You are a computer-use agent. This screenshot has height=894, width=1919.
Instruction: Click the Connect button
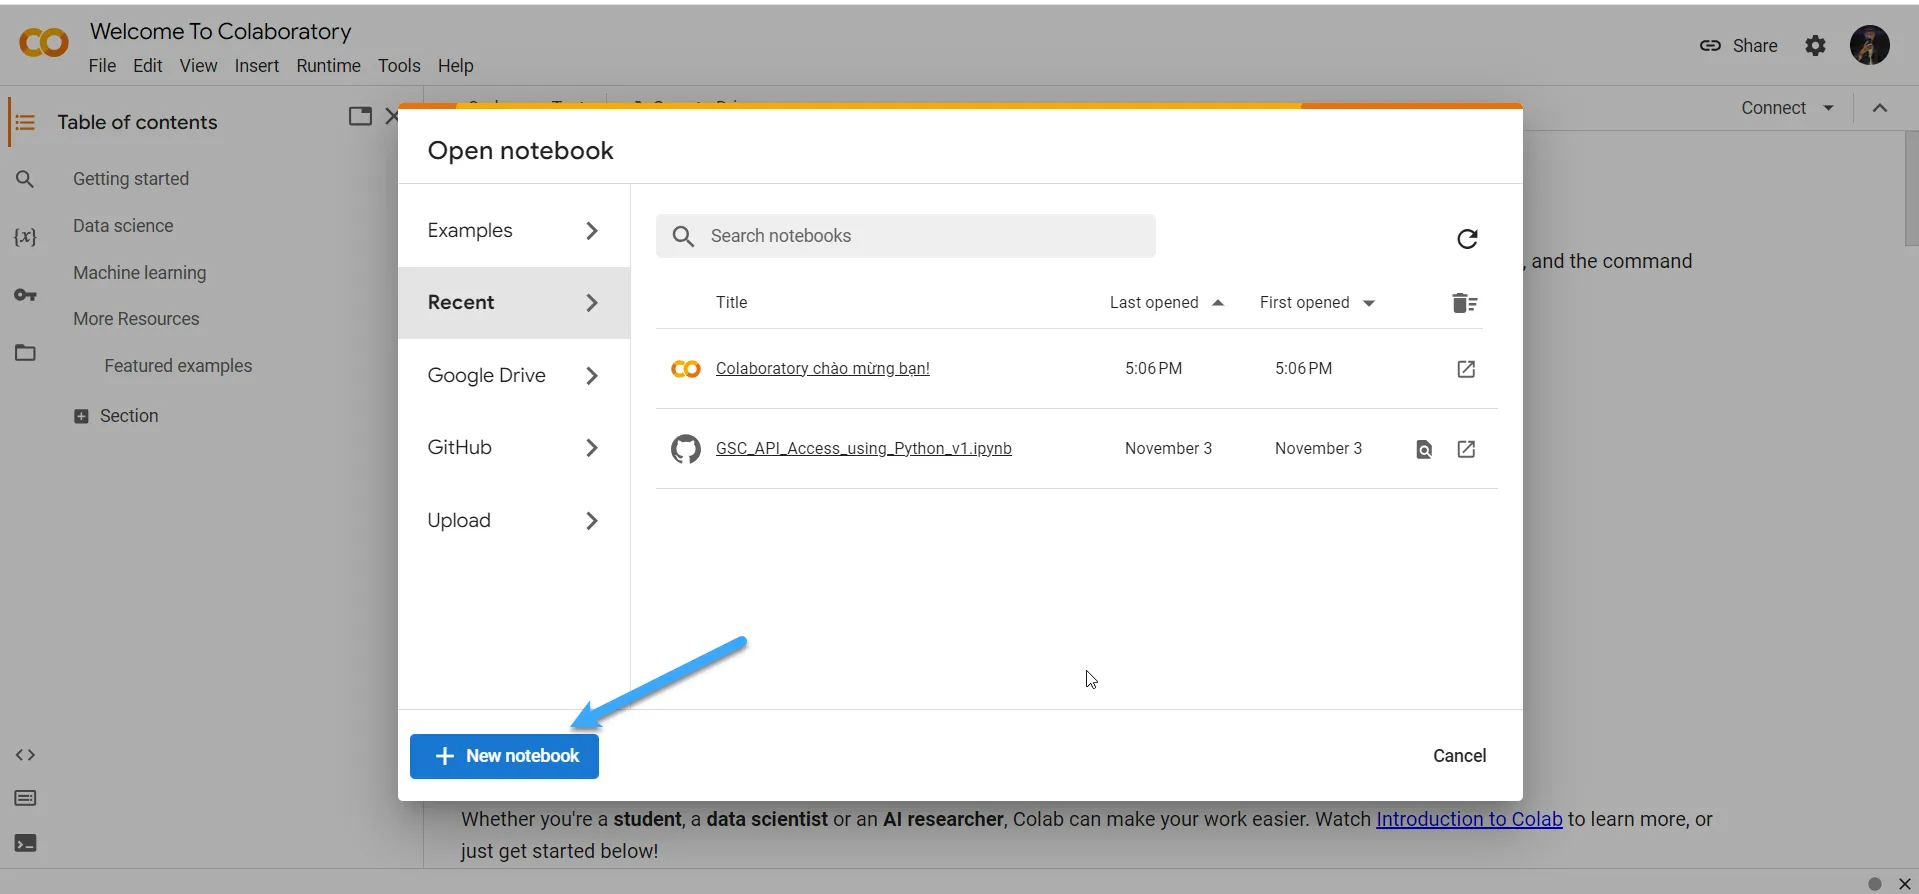coord(1773,108)
